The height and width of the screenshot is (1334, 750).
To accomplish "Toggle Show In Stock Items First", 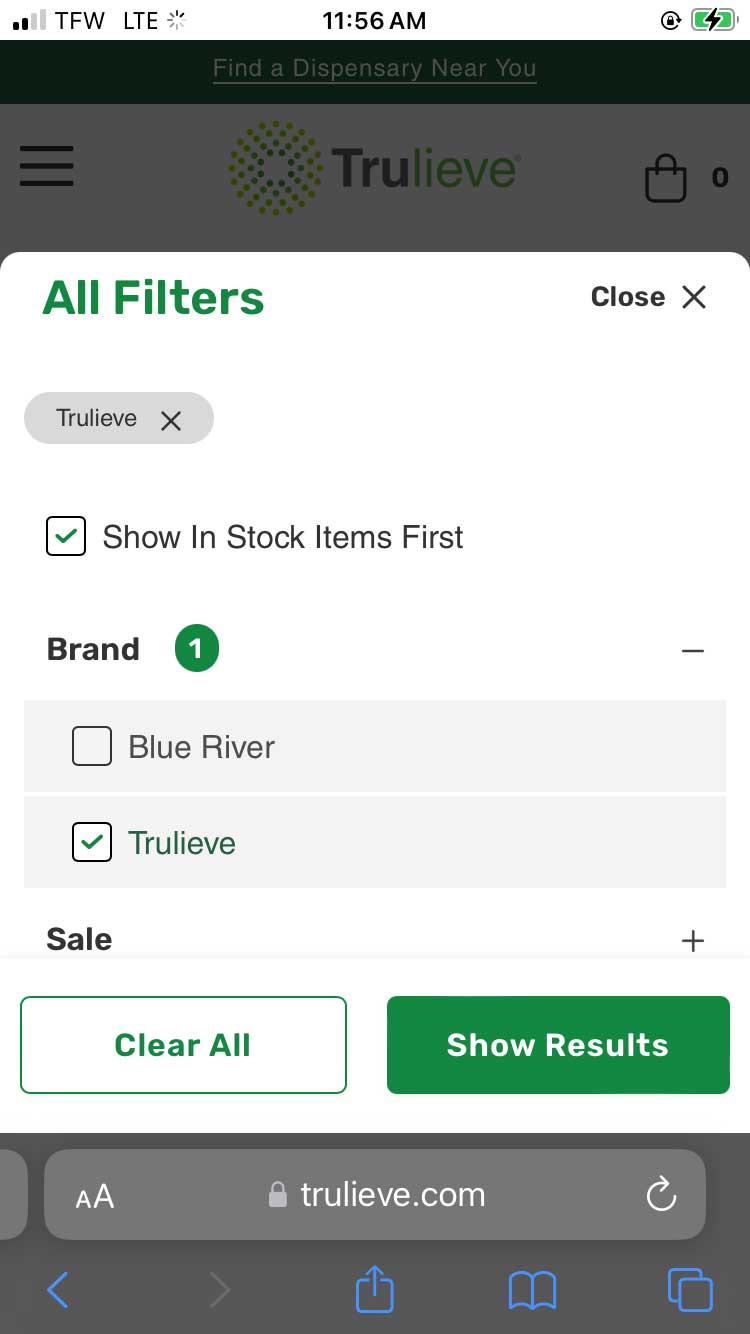I will coord(66,537).
